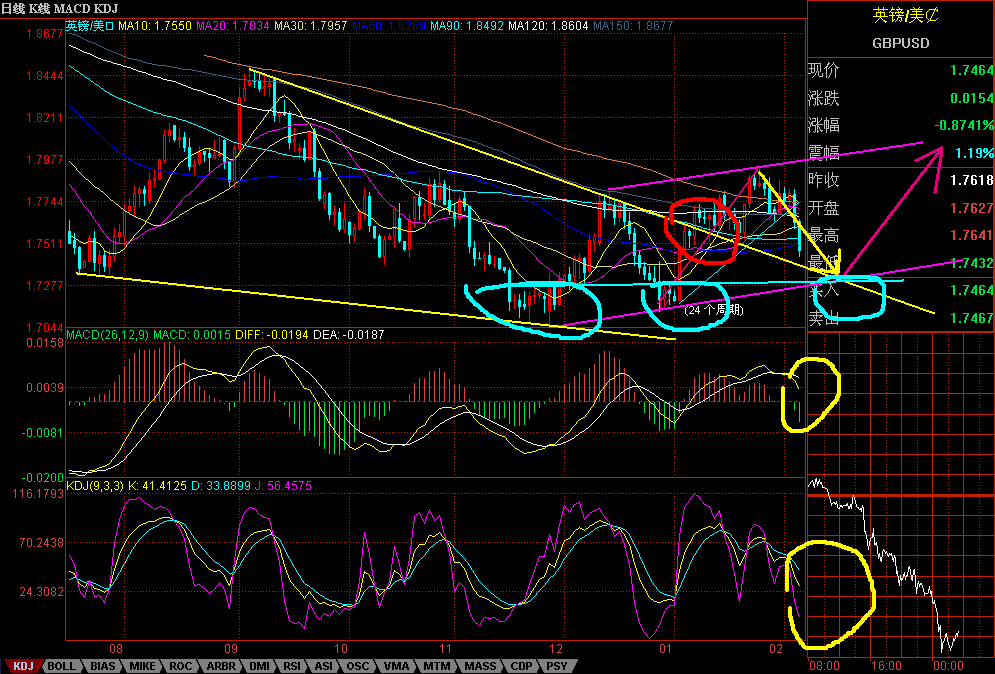Select the MIKE indicator tab
995x674 pixels.
(142, 666)
